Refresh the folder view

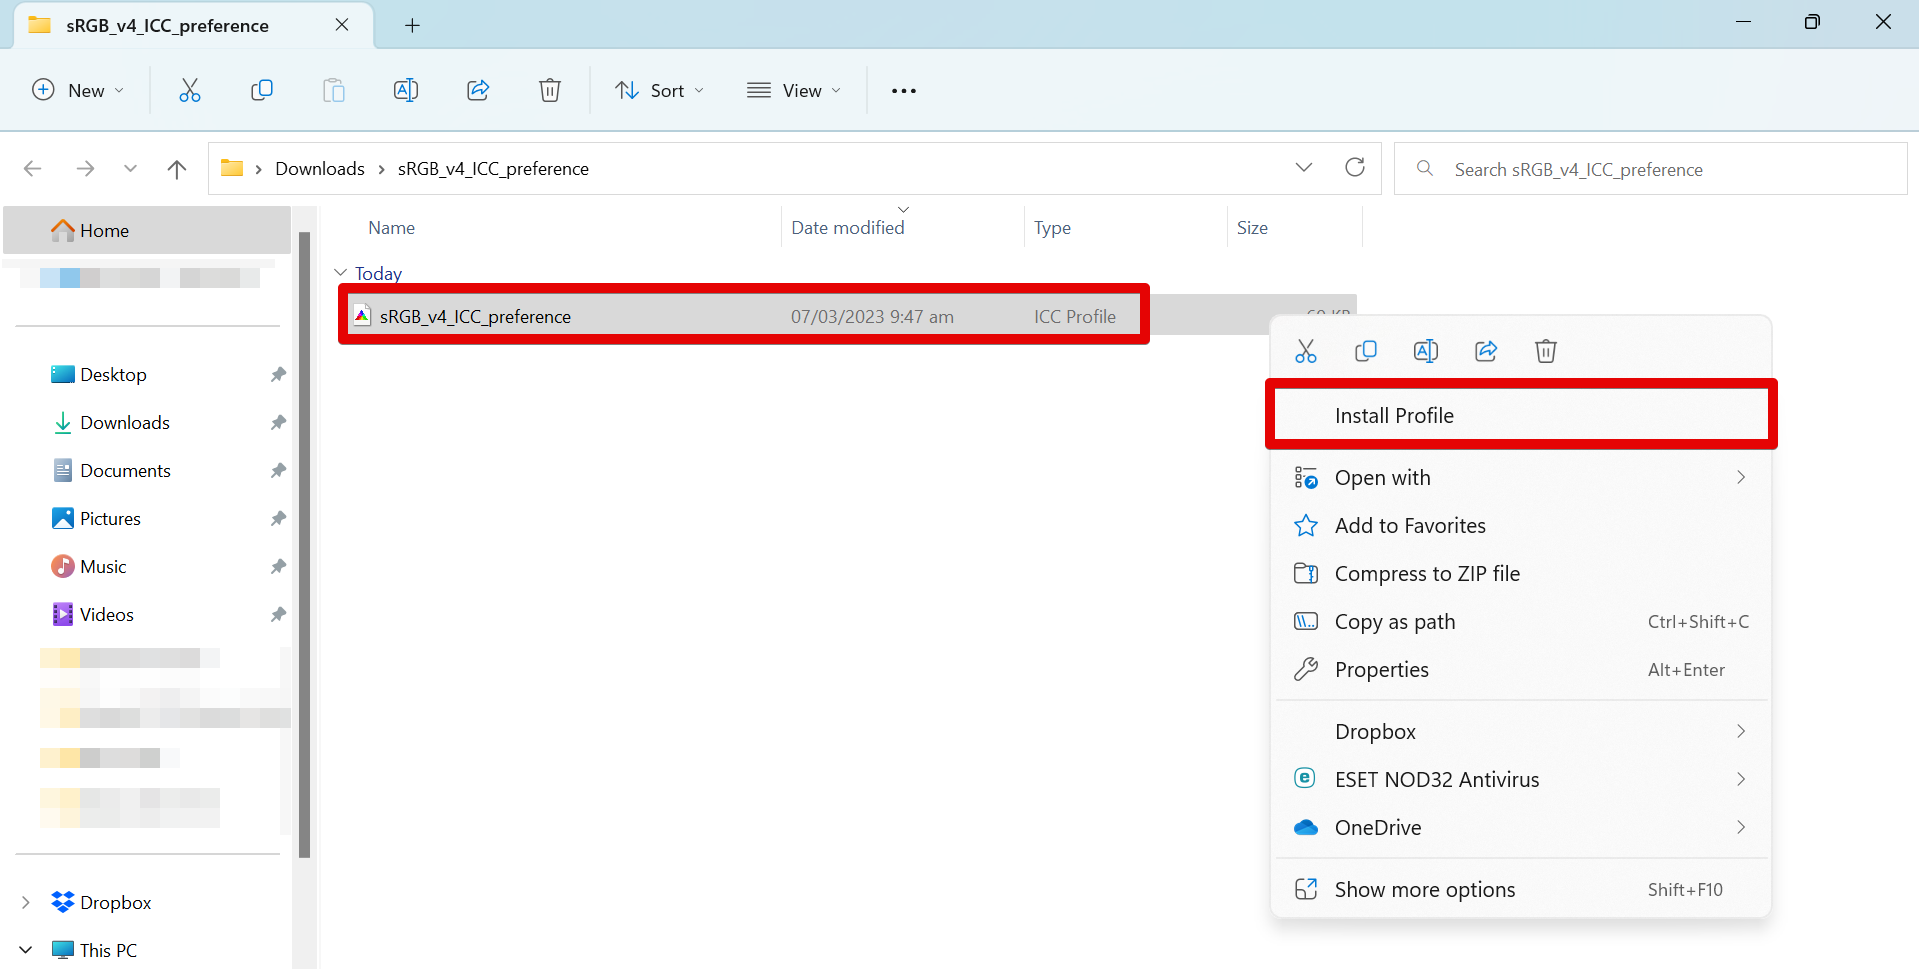1355,167
